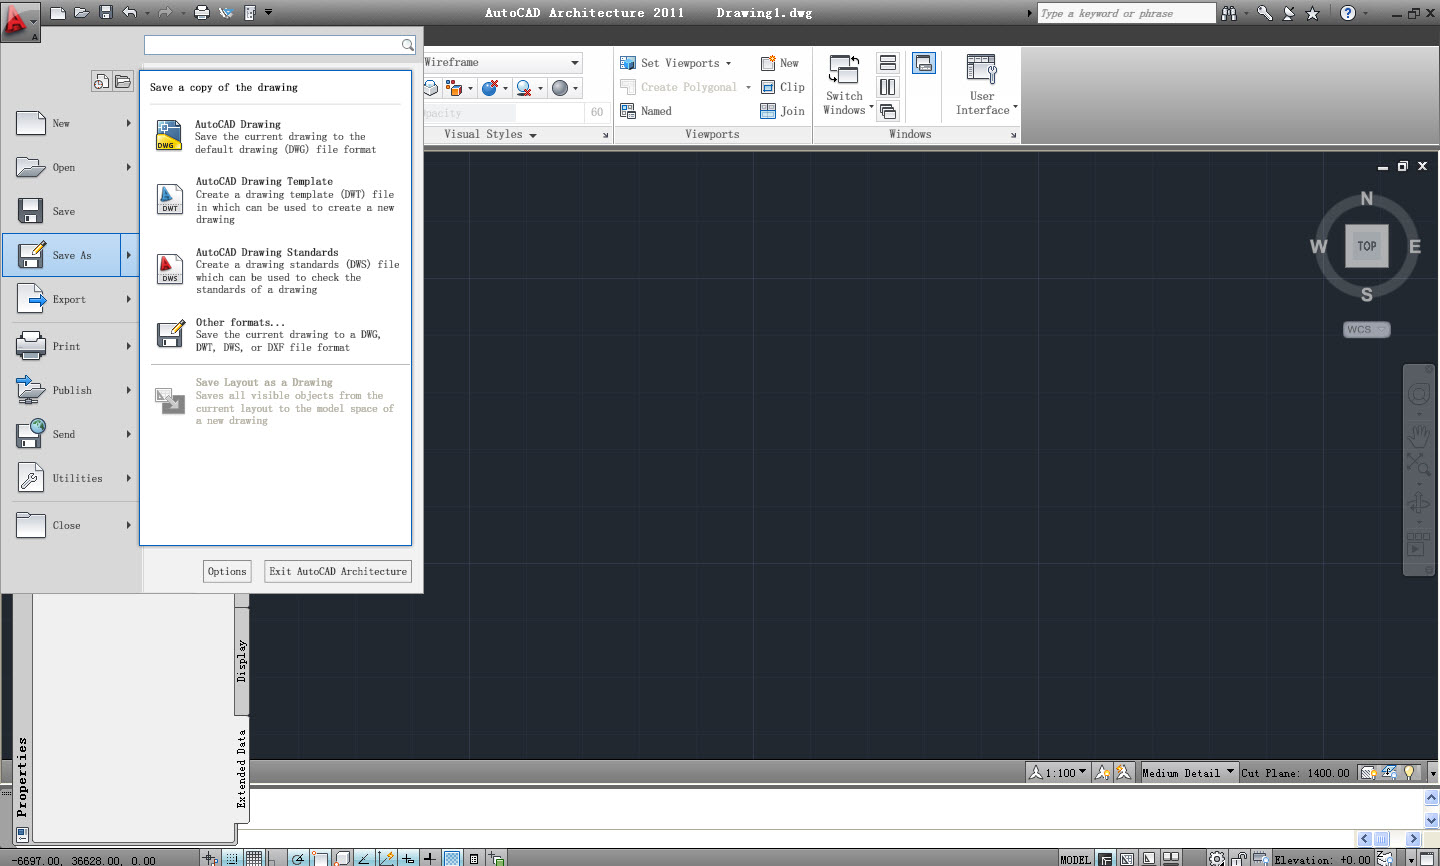Click Exit AutoCAD Architecture button
1440x866 pixels.
[338, 571]
